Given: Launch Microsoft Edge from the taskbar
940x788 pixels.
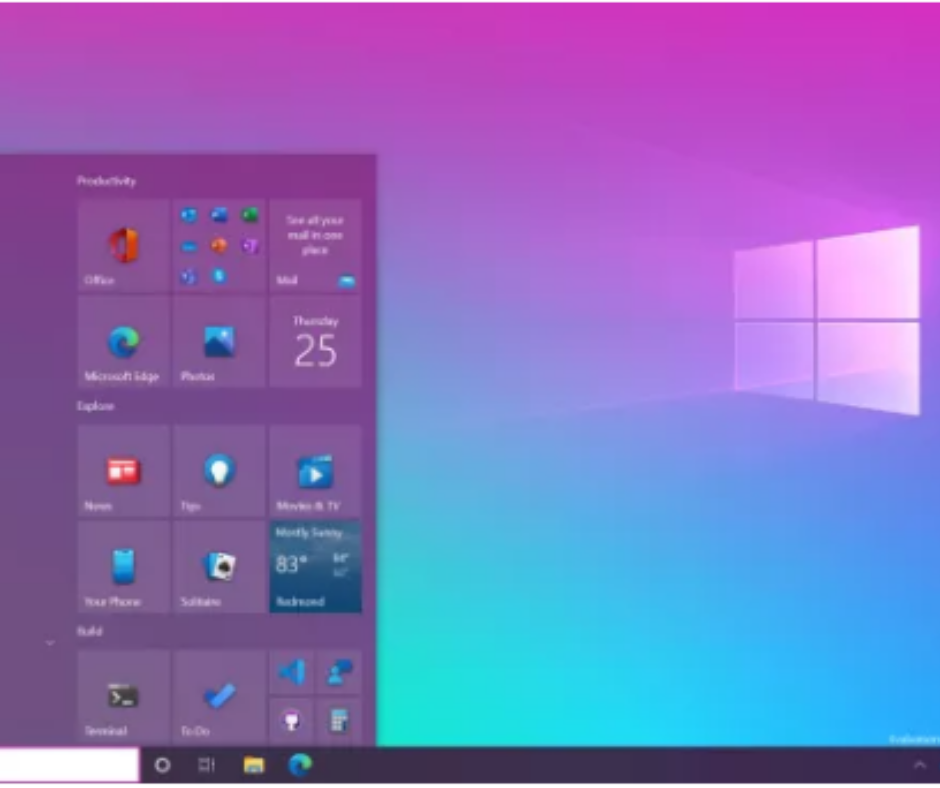Looking at the screenshot, I should tap(300, 765).
